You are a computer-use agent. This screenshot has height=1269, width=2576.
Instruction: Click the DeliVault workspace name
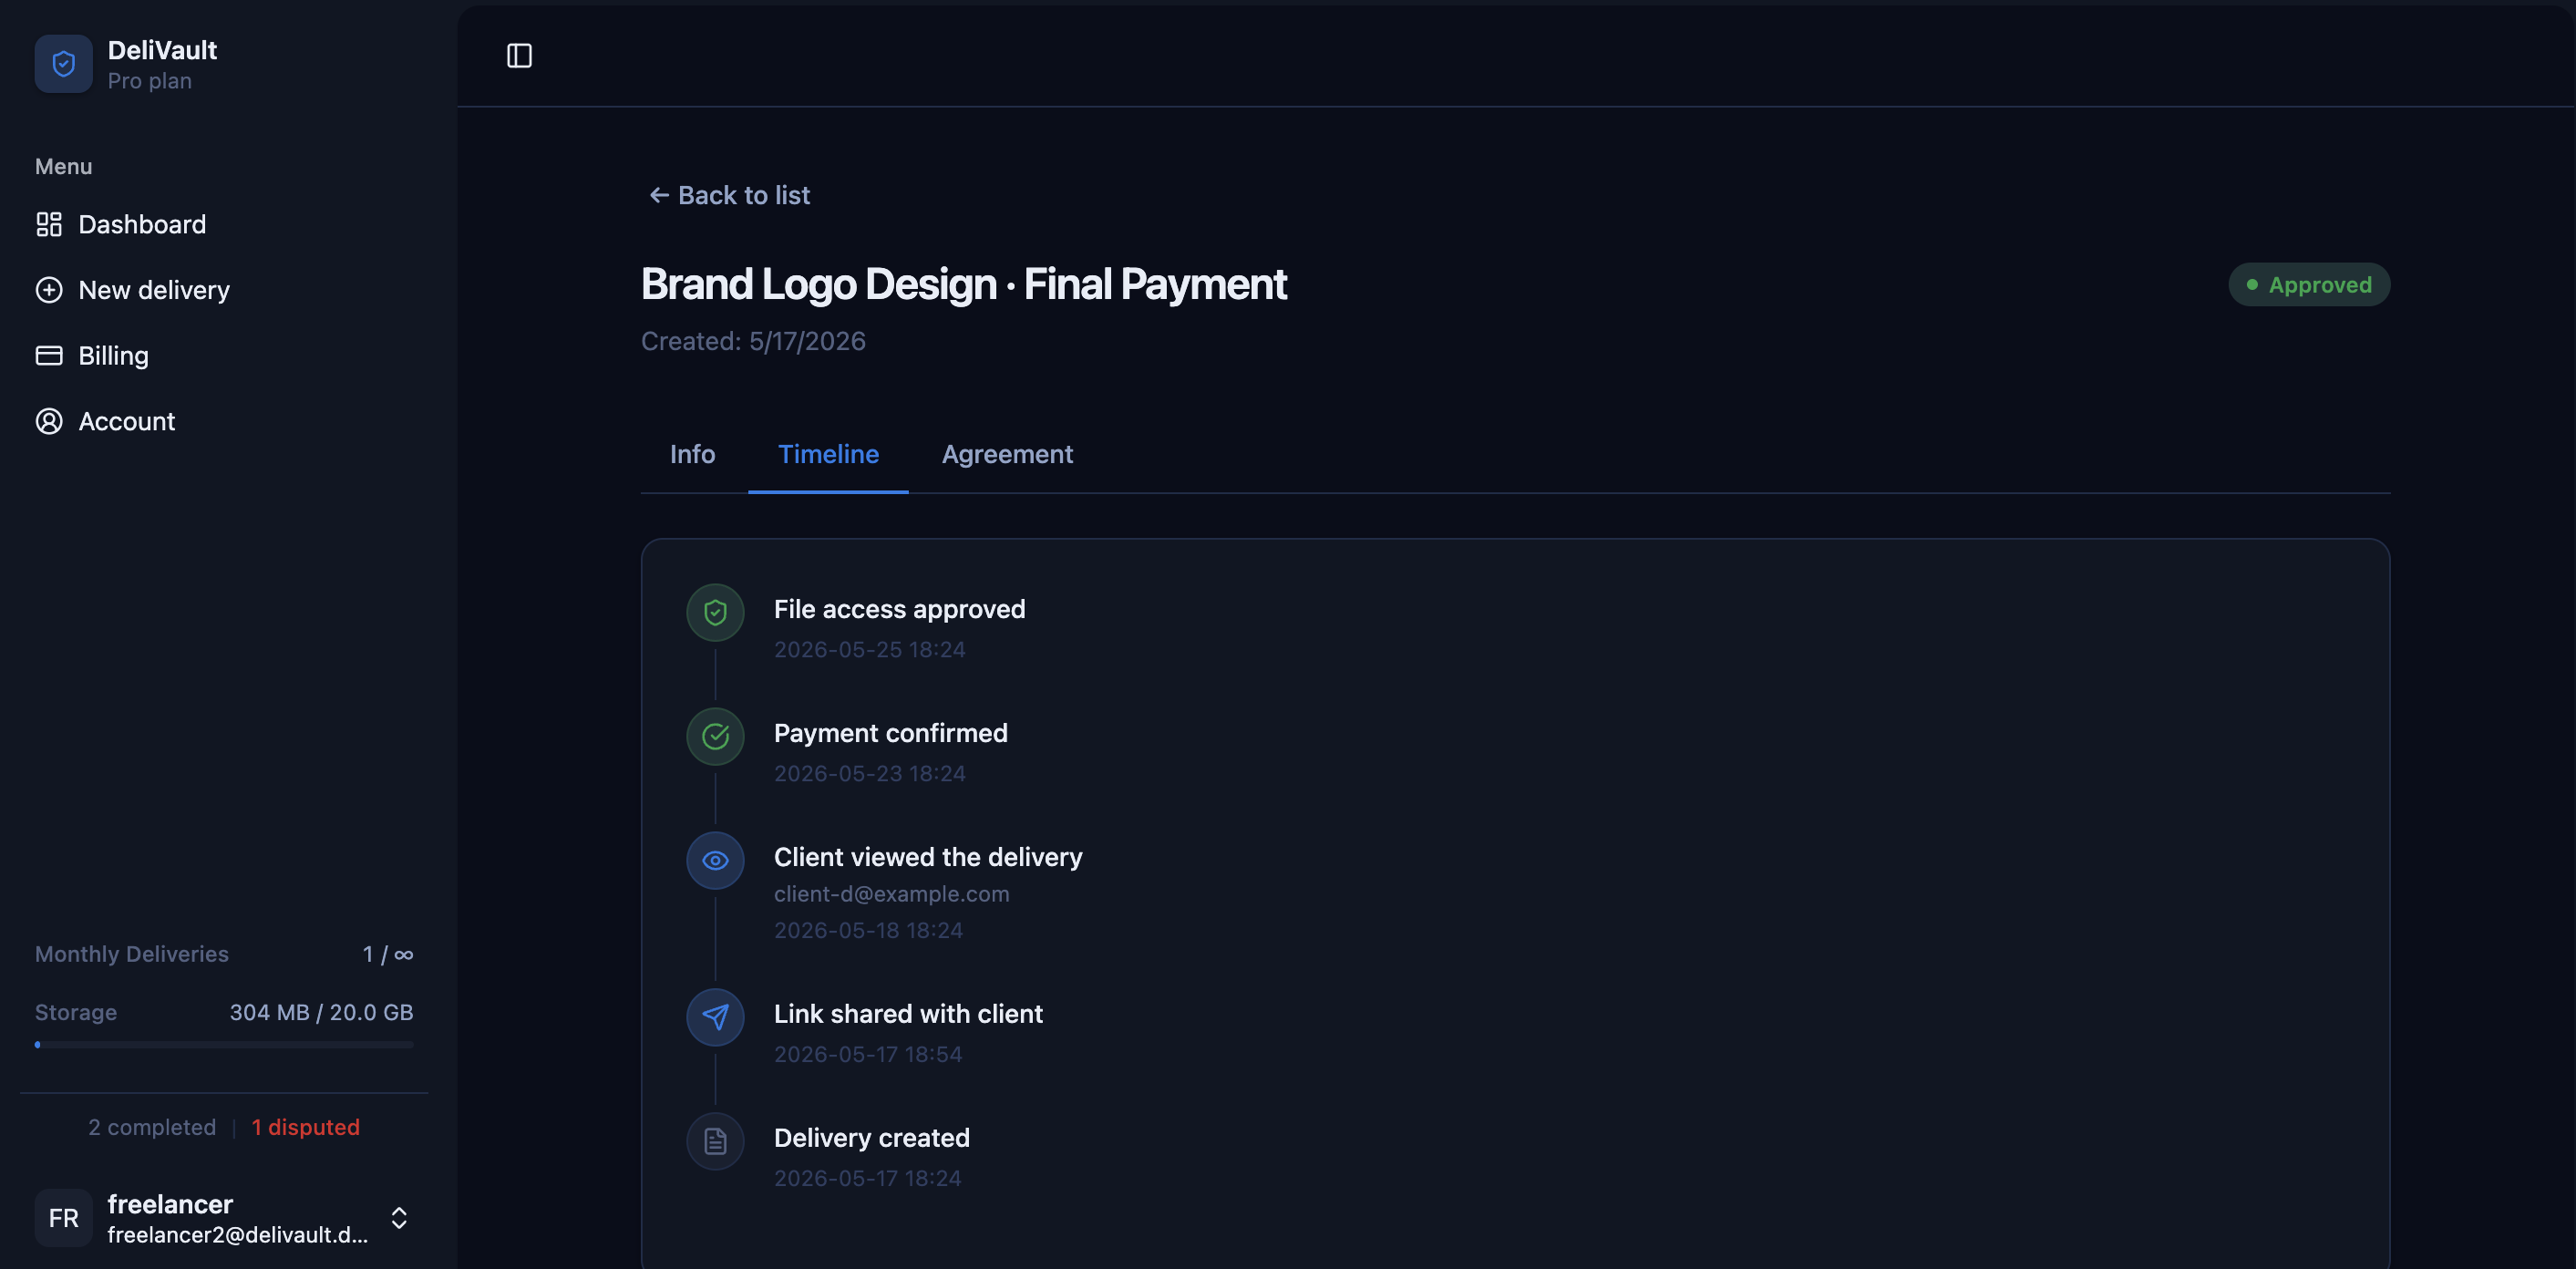(x=162, y=50)
